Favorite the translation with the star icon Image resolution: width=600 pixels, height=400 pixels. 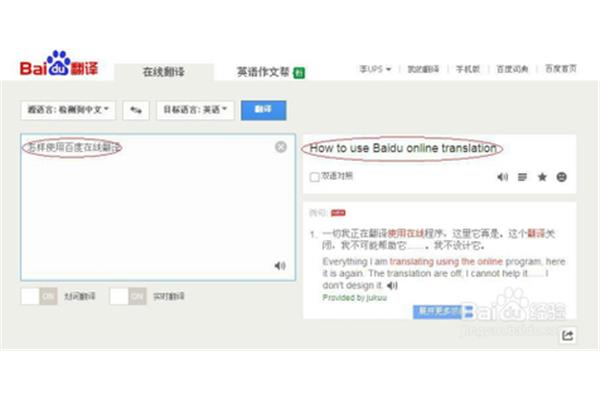pos(542,177)
